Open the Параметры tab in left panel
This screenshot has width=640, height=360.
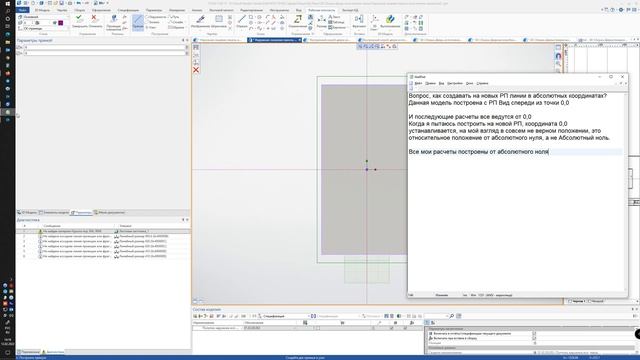coord(81,213)
